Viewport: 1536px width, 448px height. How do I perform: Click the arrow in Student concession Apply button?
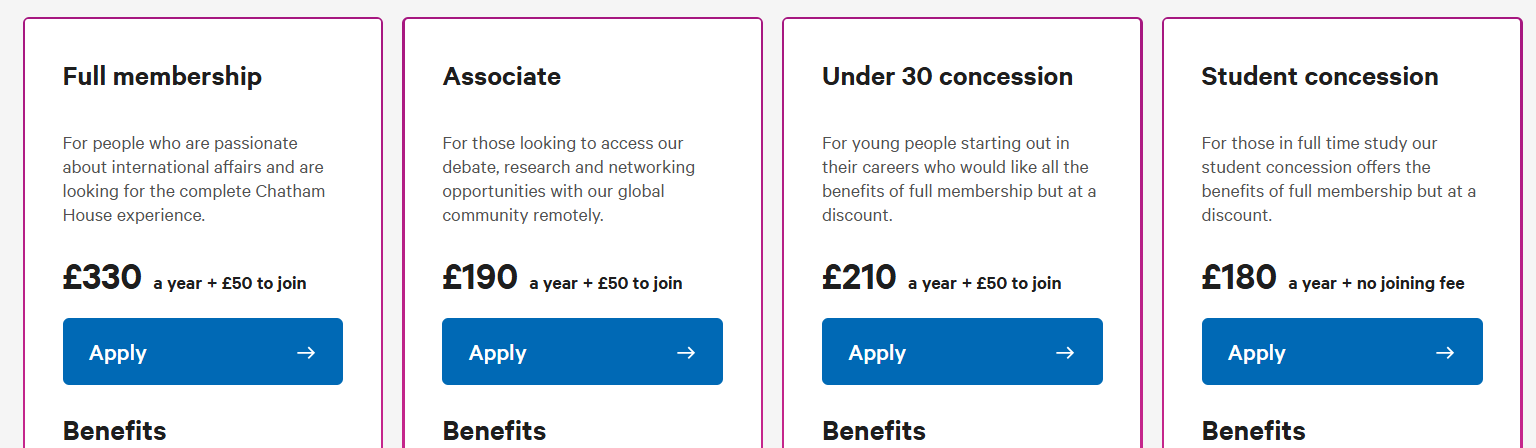[x=1444, y=352]
